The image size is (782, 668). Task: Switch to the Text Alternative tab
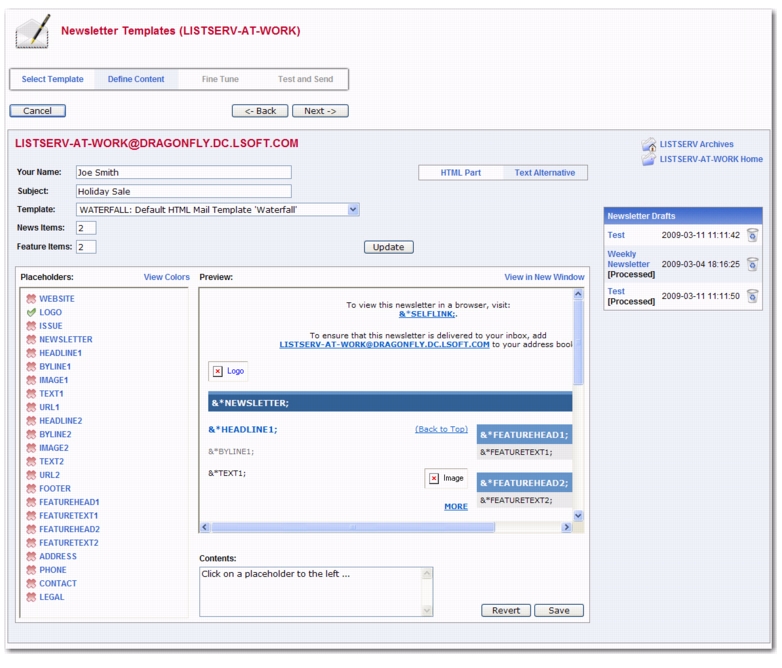(544, 173)
